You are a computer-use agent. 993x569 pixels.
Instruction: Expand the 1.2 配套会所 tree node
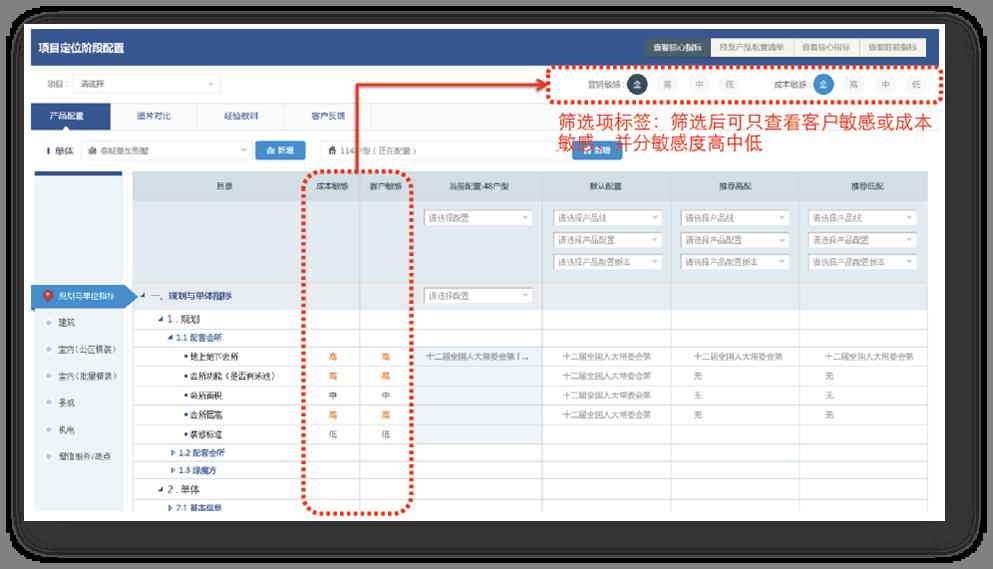coord(172,453)
